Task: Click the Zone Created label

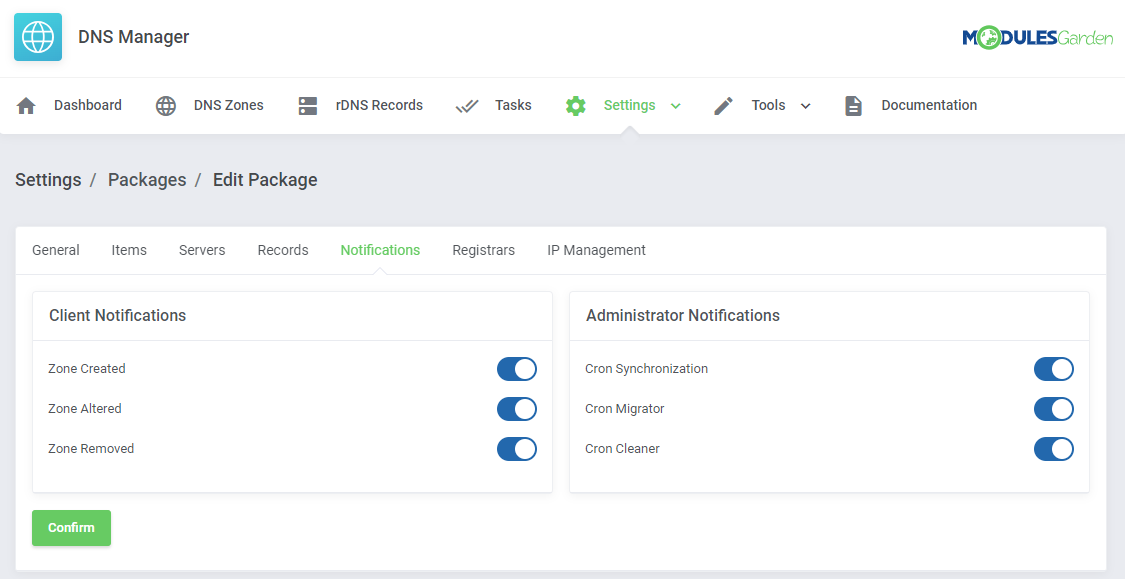Action: click(x=87, y=369)
